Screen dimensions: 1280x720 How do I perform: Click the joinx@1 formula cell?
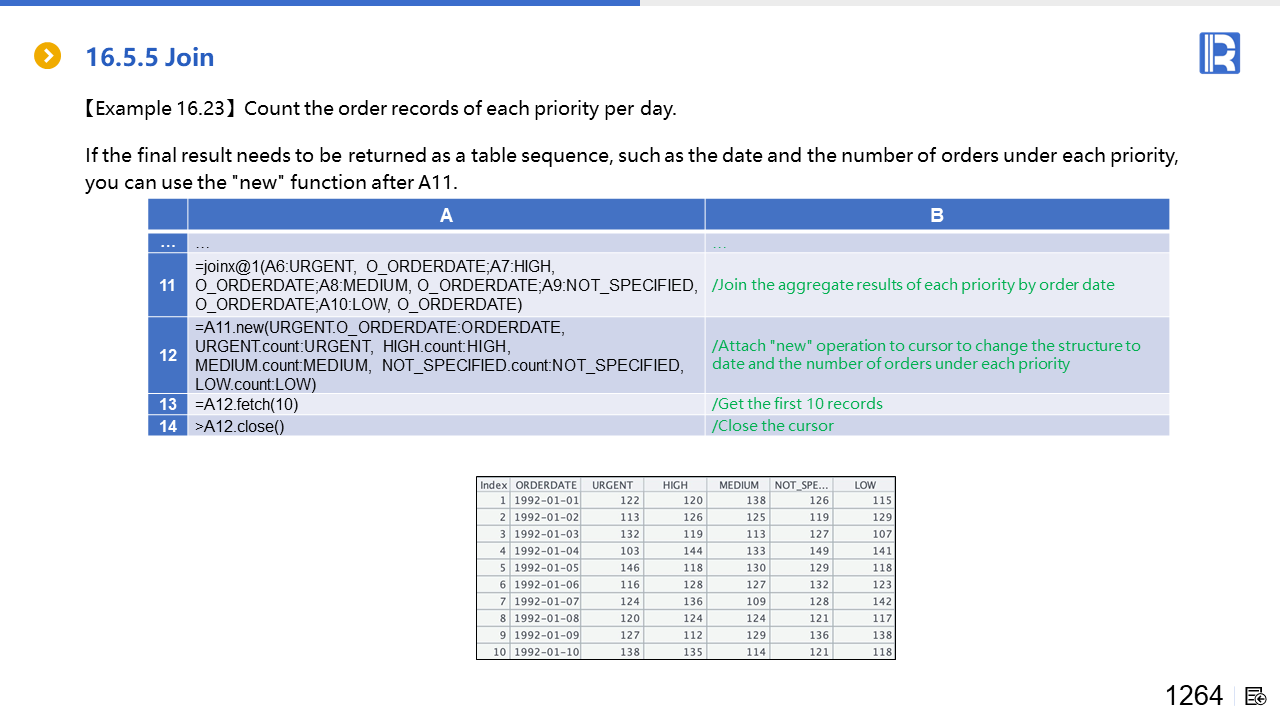[446, 285]
